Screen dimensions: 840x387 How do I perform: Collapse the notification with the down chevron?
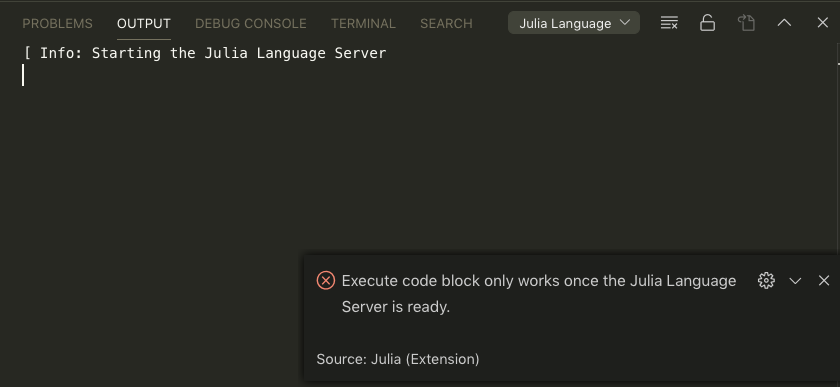click(x=795, y=280)
